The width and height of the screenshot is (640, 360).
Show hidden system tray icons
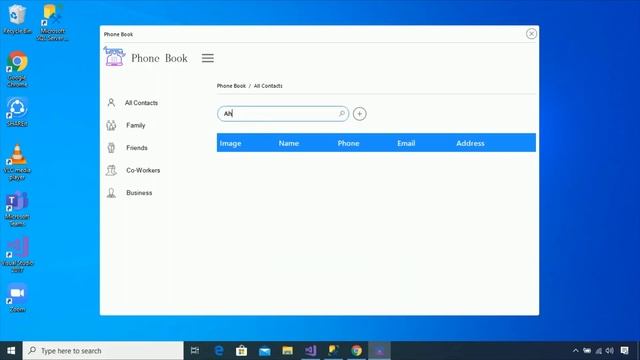pyautogui.click(x=576, y=351)
